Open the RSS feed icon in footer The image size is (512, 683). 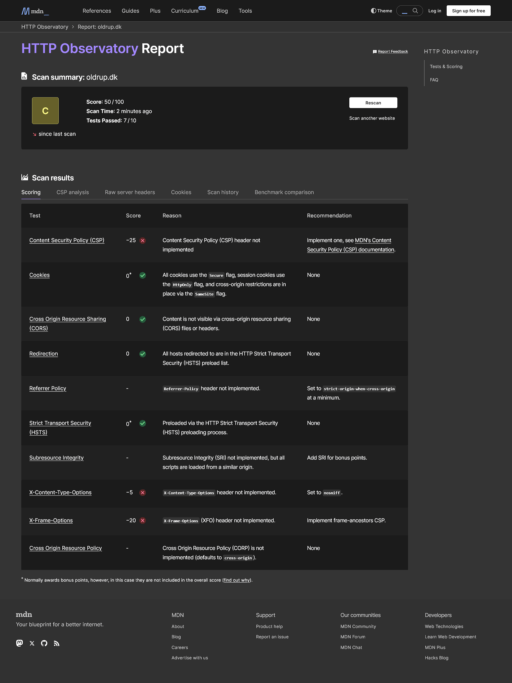pyautogui.click(x=56, y=643)
